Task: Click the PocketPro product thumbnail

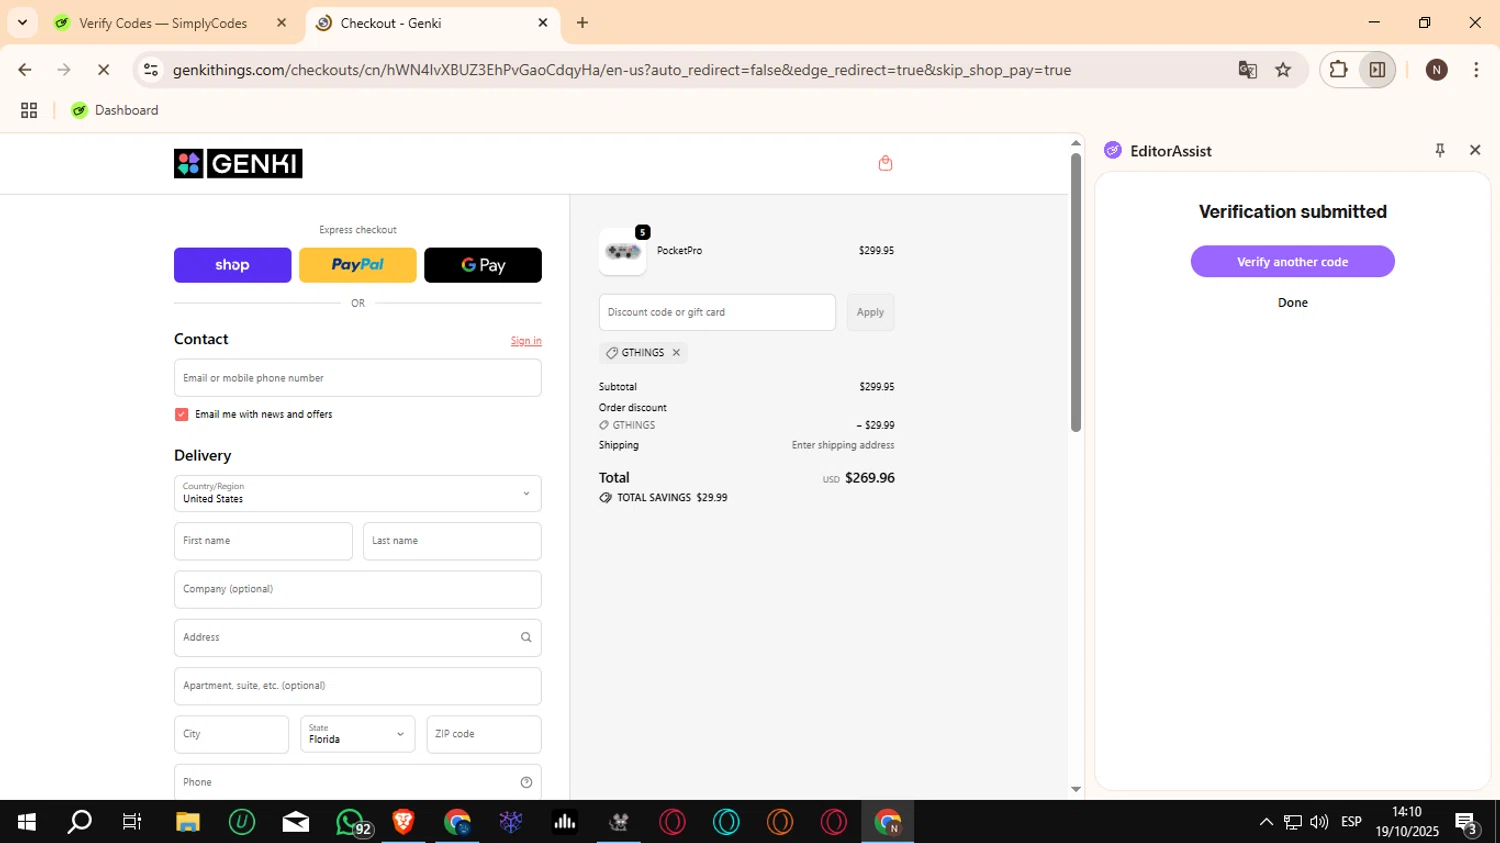Action: [x=623, y=251]
